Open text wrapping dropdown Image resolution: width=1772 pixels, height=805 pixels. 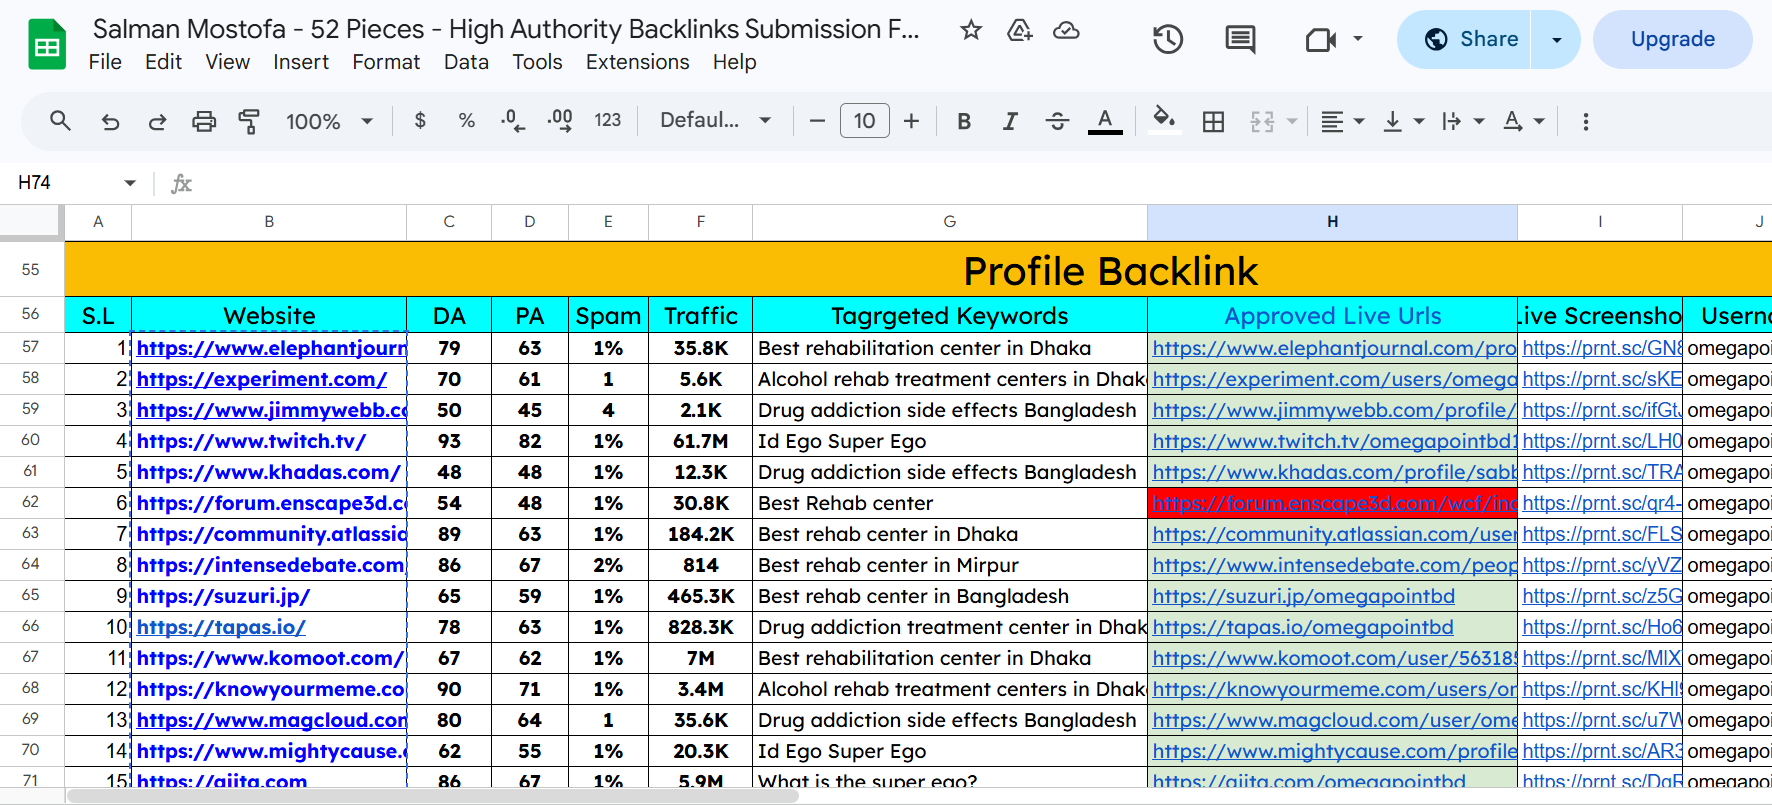click(x=1463, y=121)
